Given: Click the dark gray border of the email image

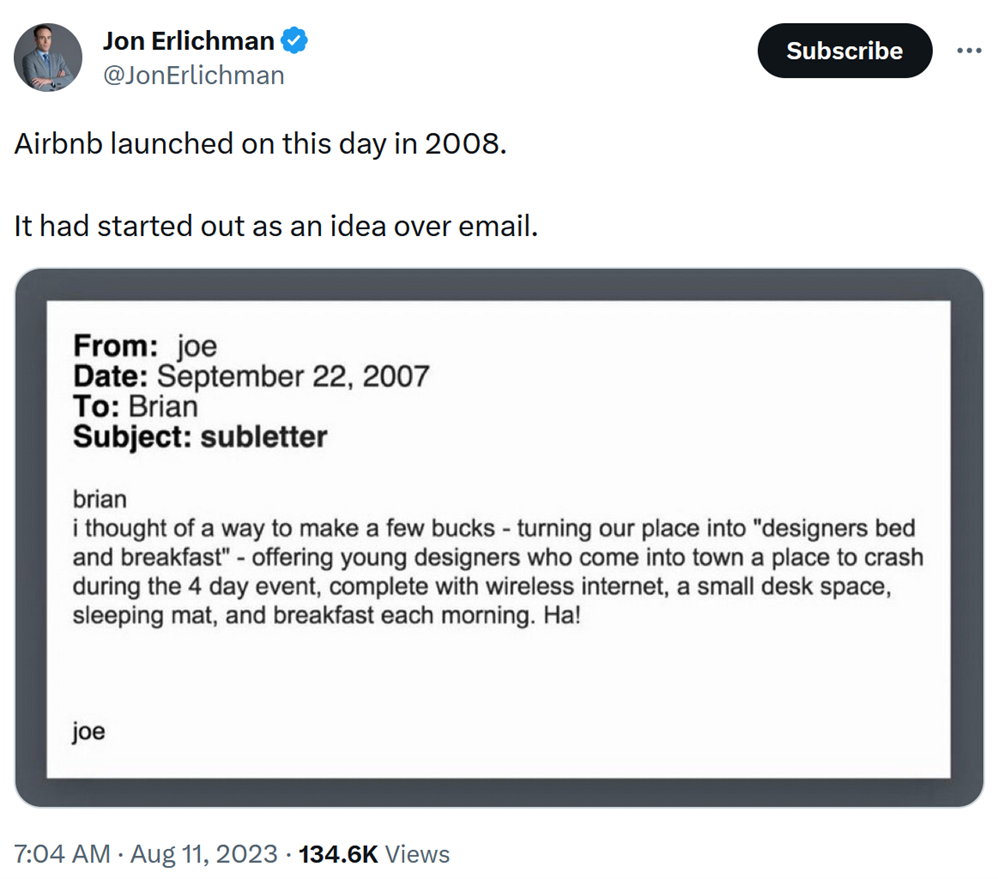Looking at the screenshot, I should [30, 540].
